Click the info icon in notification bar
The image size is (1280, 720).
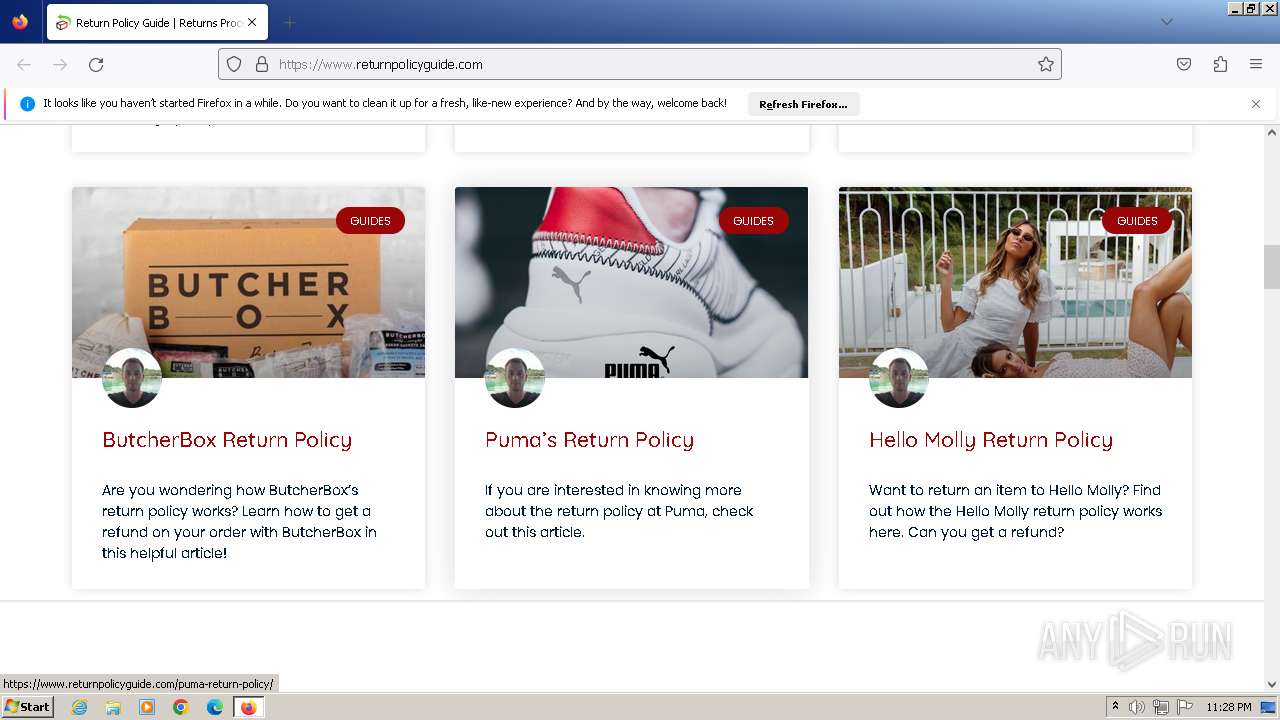[x=27, y=104]
